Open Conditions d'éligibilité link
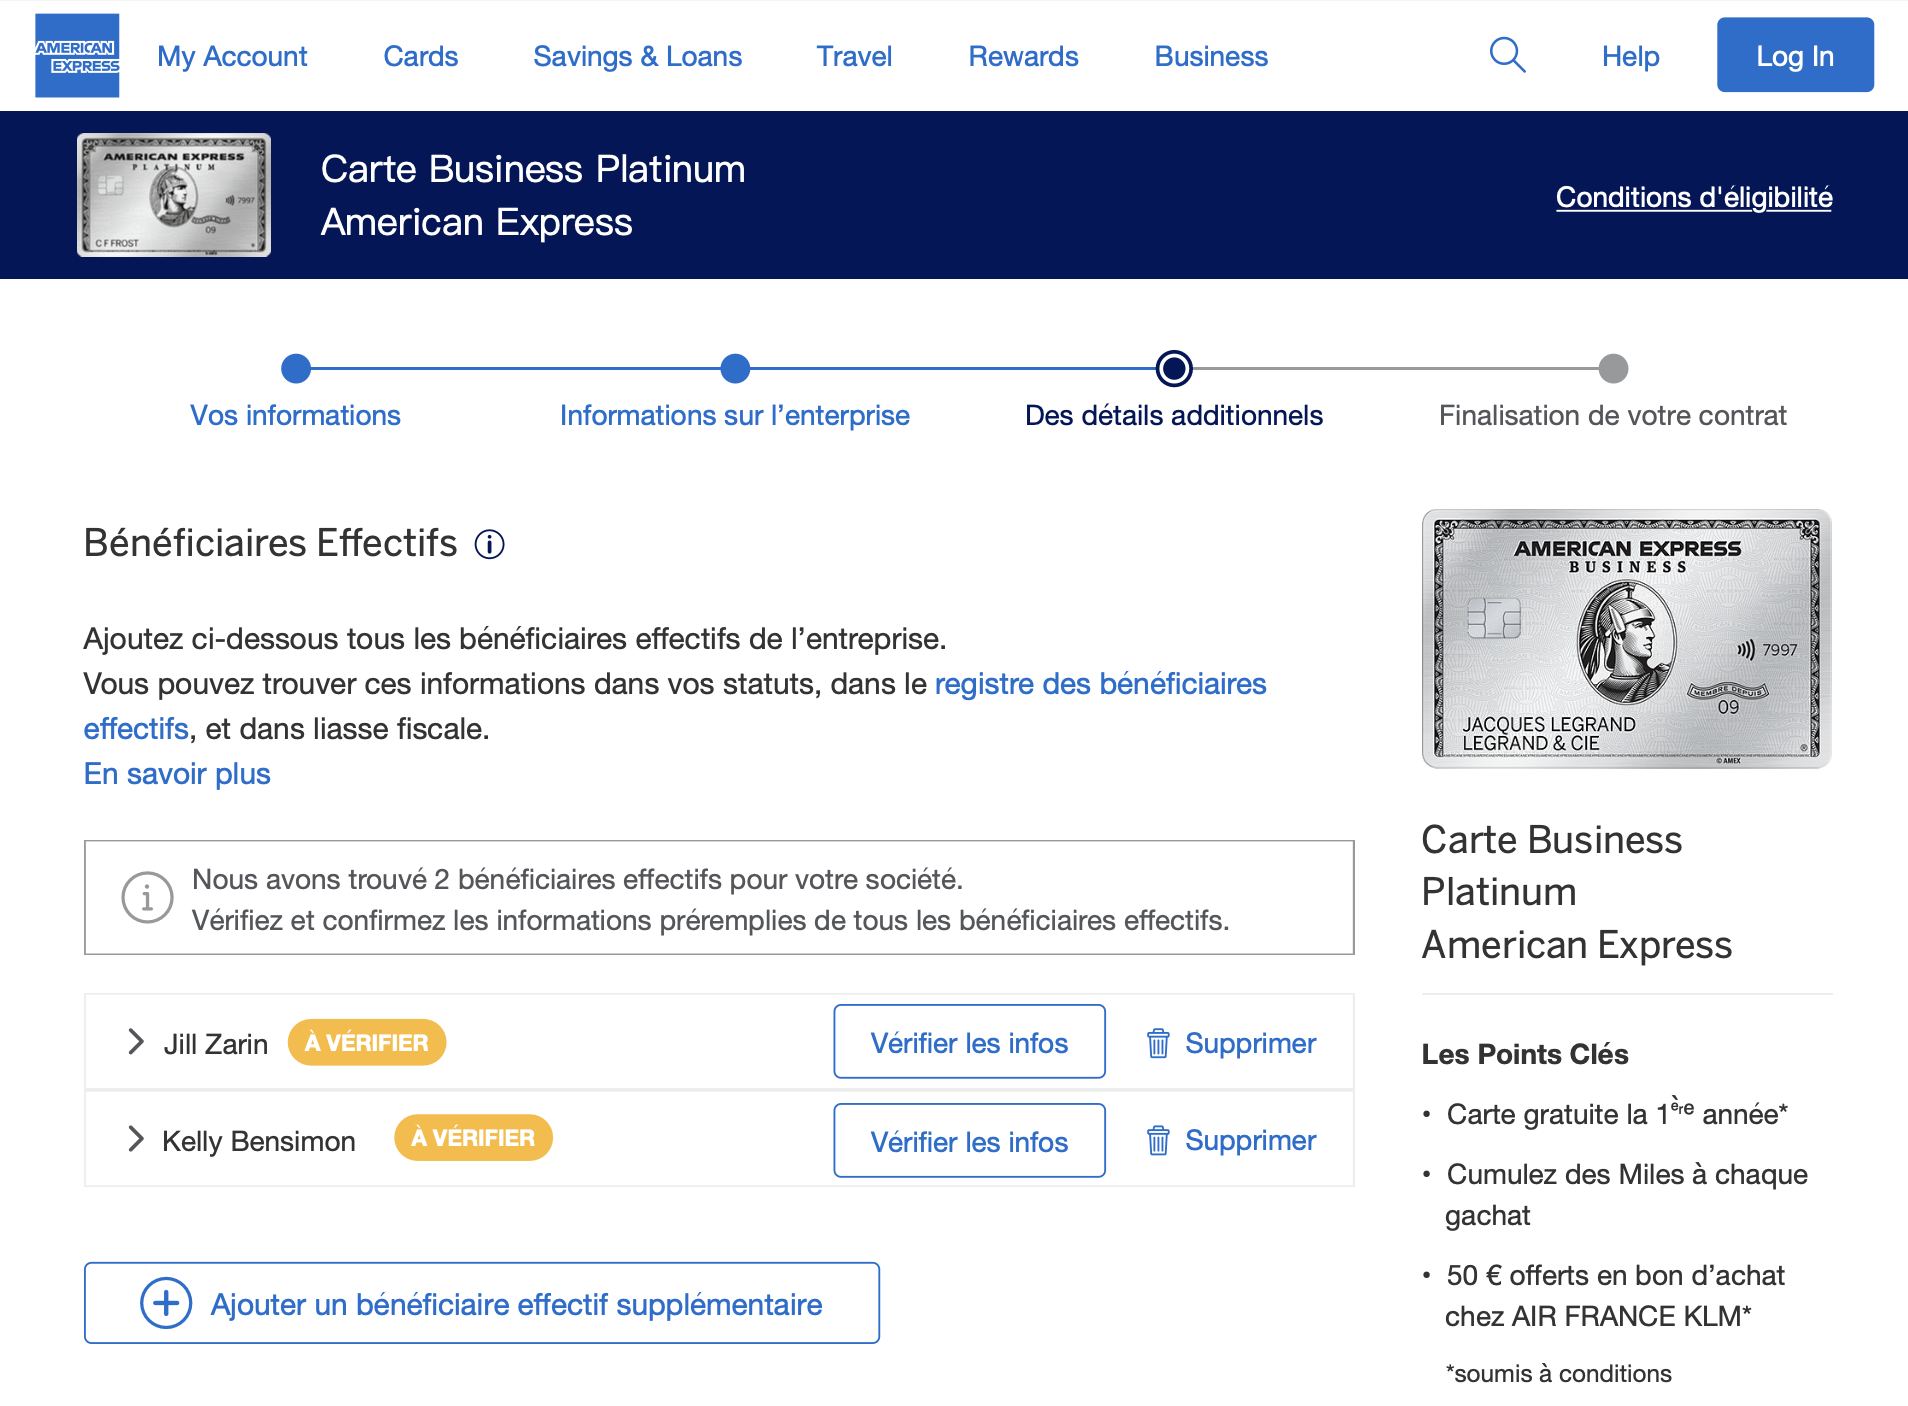 1694,197
